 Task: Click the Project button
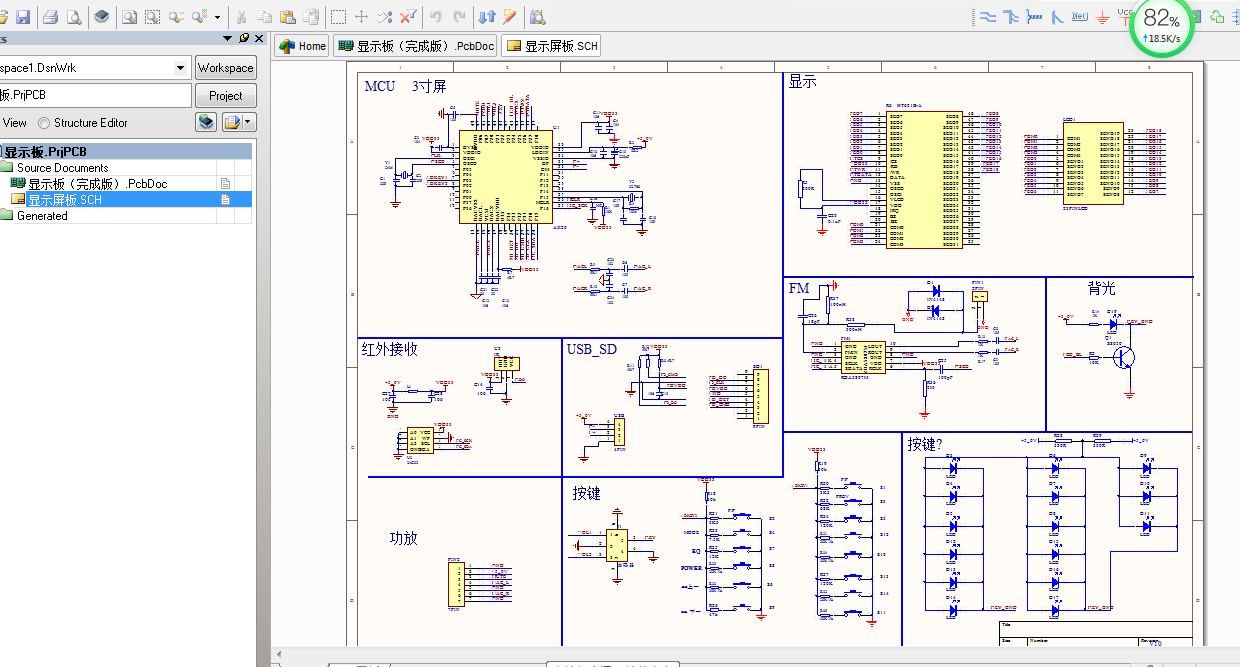(x=225, y=96)
